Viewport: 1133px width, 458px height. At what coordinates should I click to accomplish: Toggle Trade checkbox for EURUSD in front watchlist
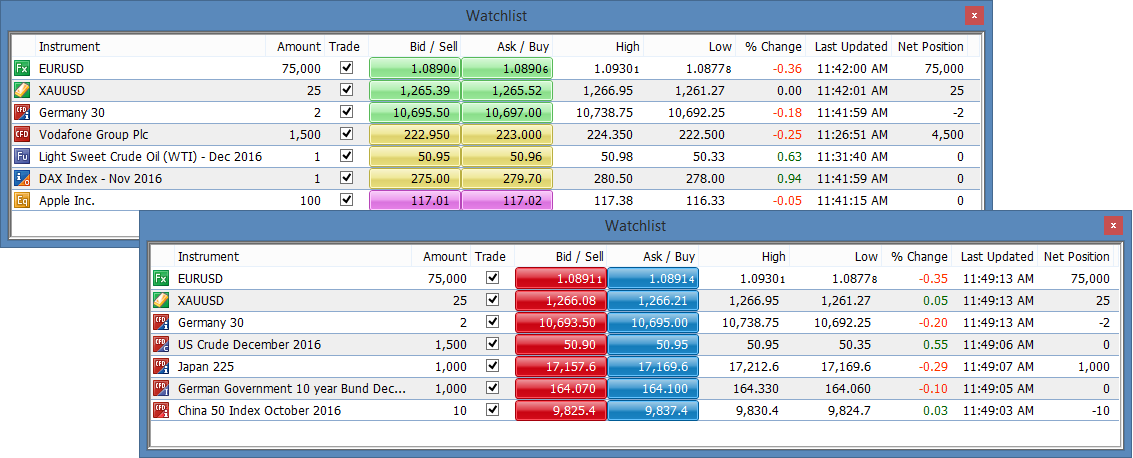point(493,277)
